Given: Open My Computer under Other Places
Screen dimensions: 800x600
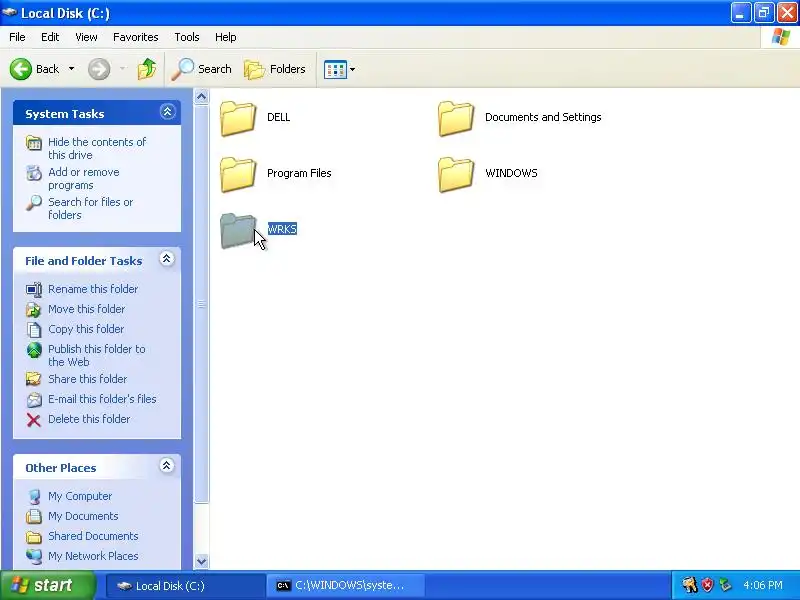Looking at the screenshot, I should click(x=80, y=496).
